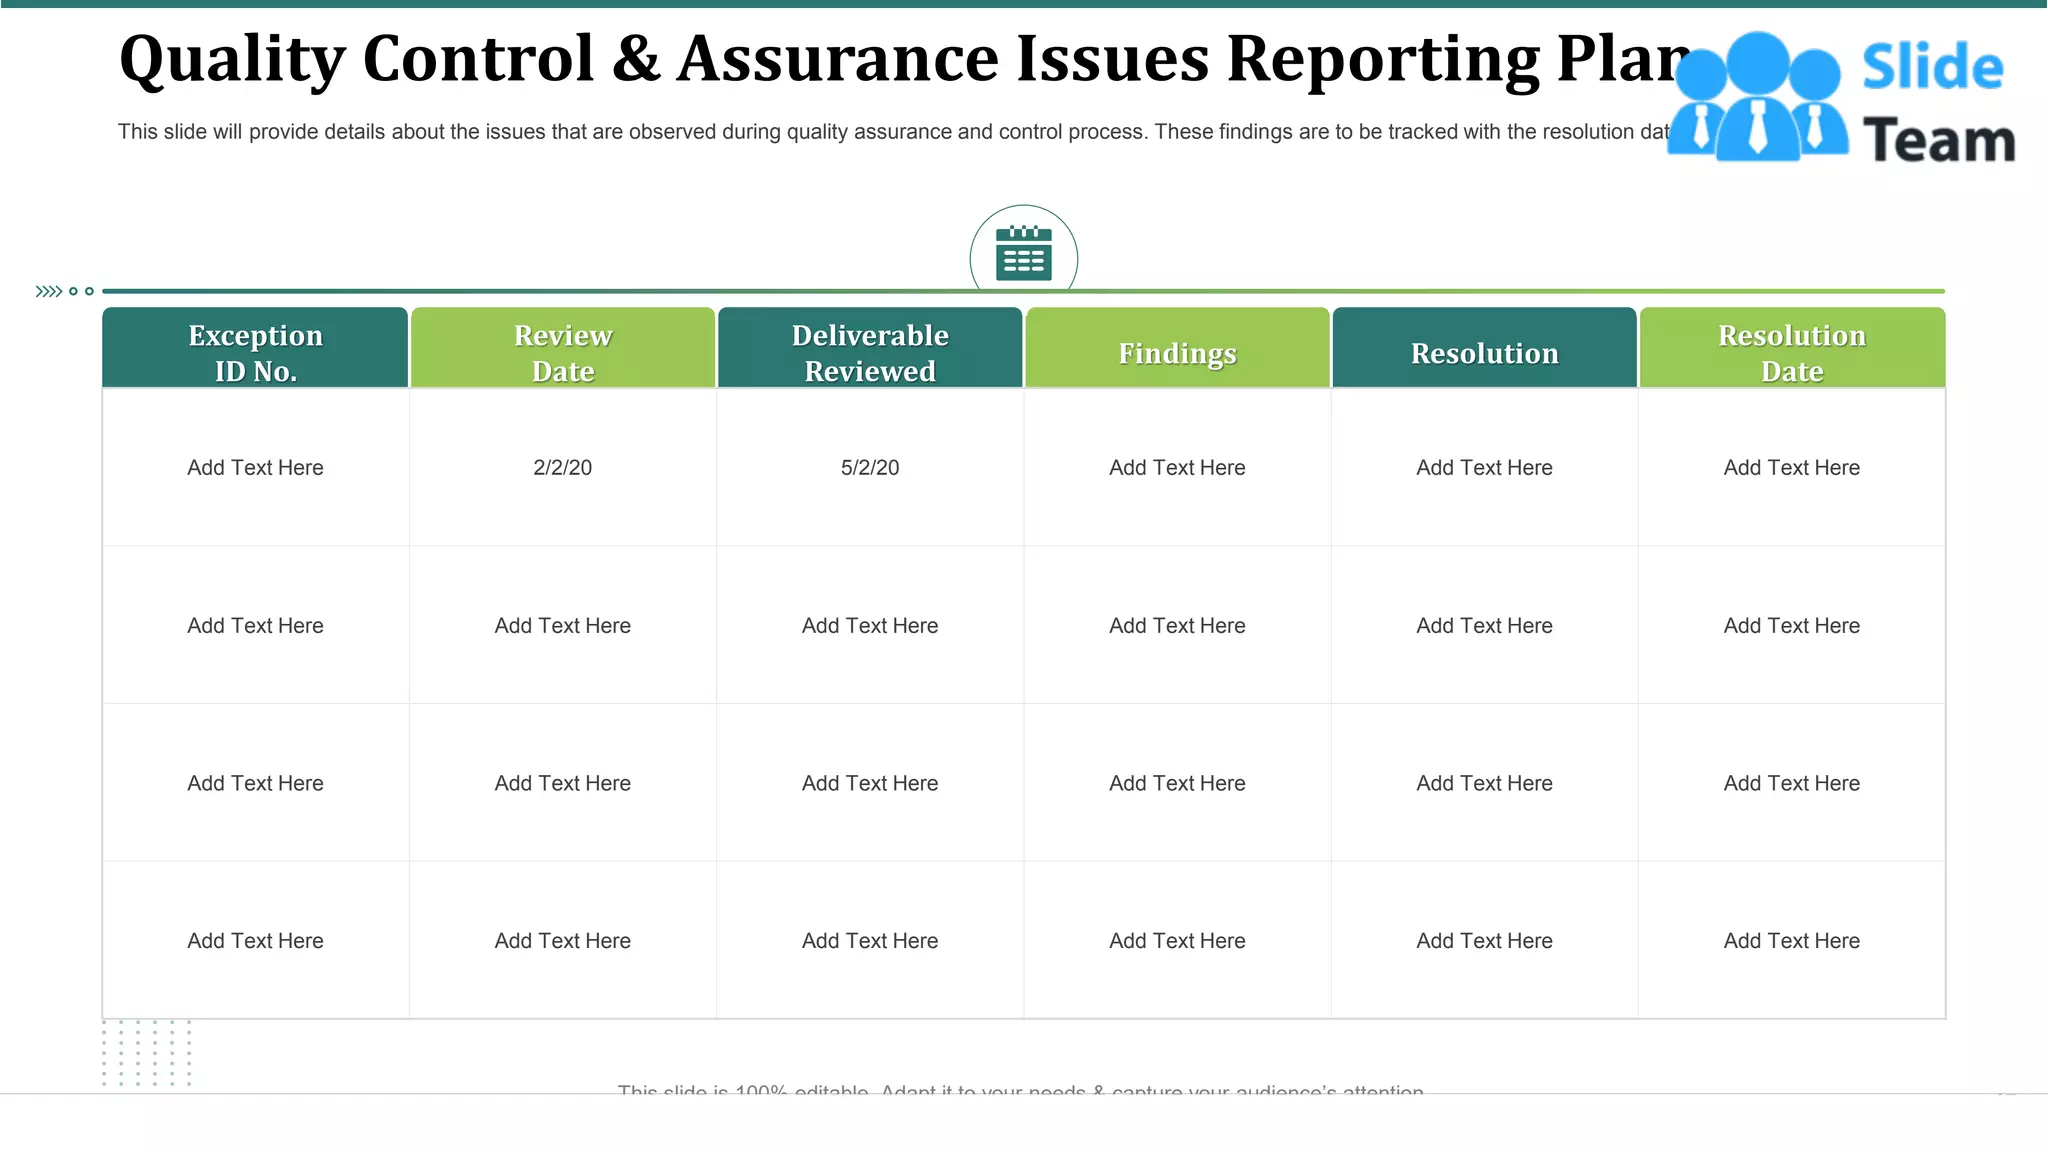Select the Review Date column header
The height and width of the screenshot is (1152, 2048).
[x=562, y=352]
